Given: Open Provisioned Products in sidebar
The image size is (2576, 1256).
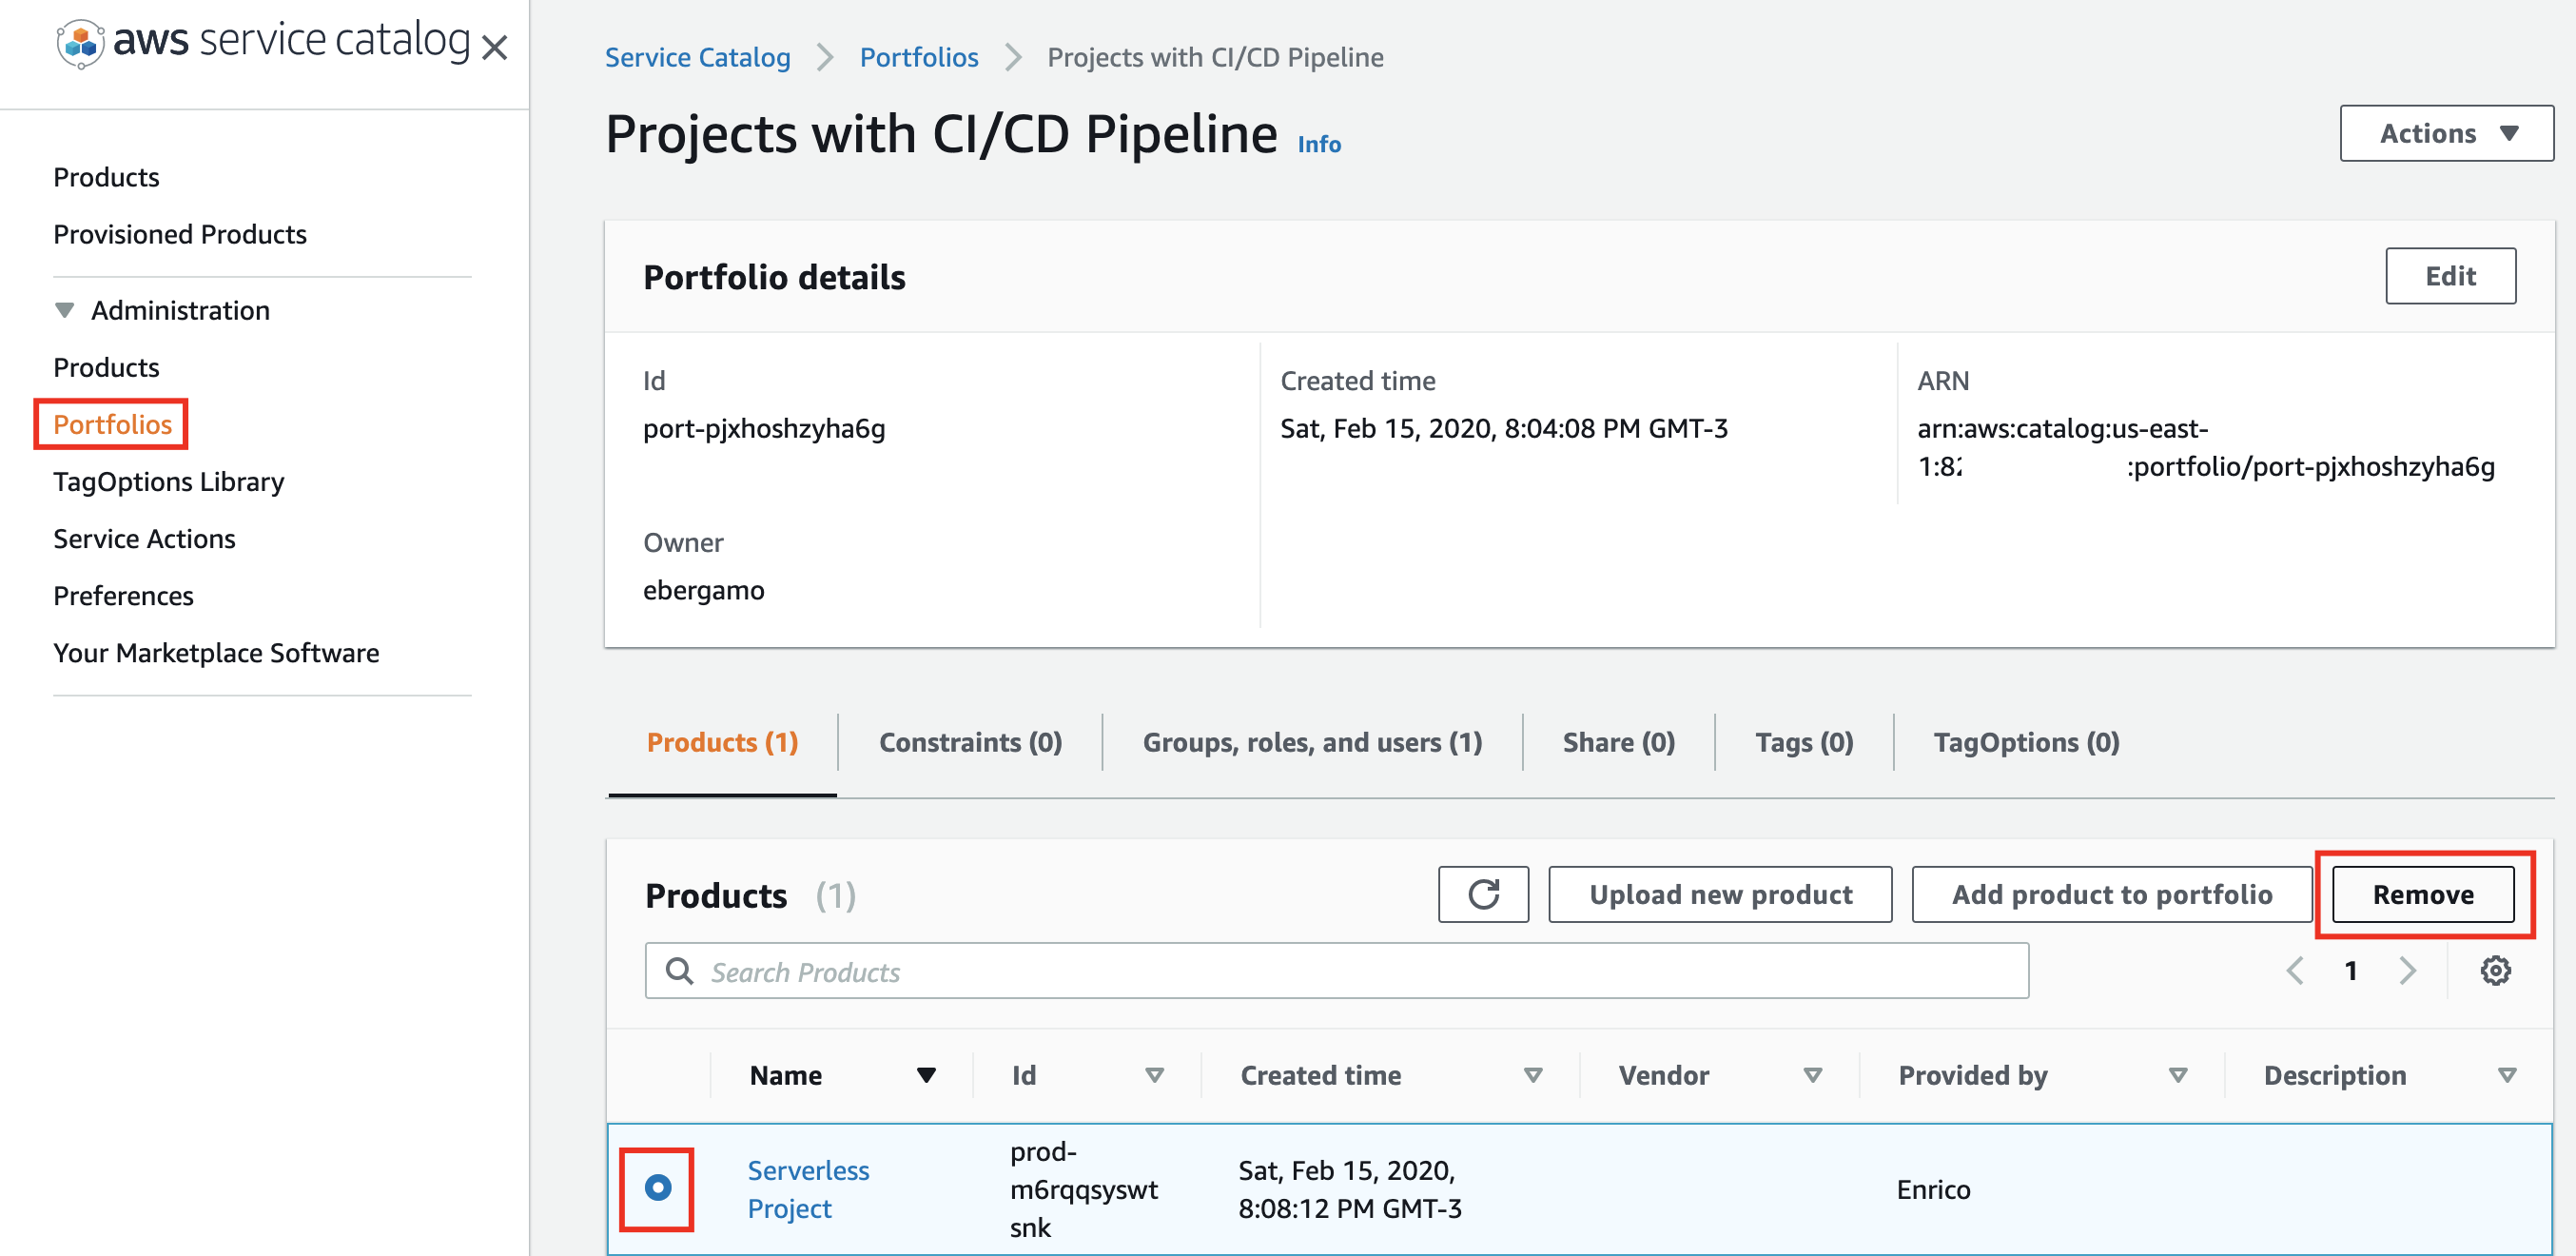Looking at the screenshot, I should 180,234.
